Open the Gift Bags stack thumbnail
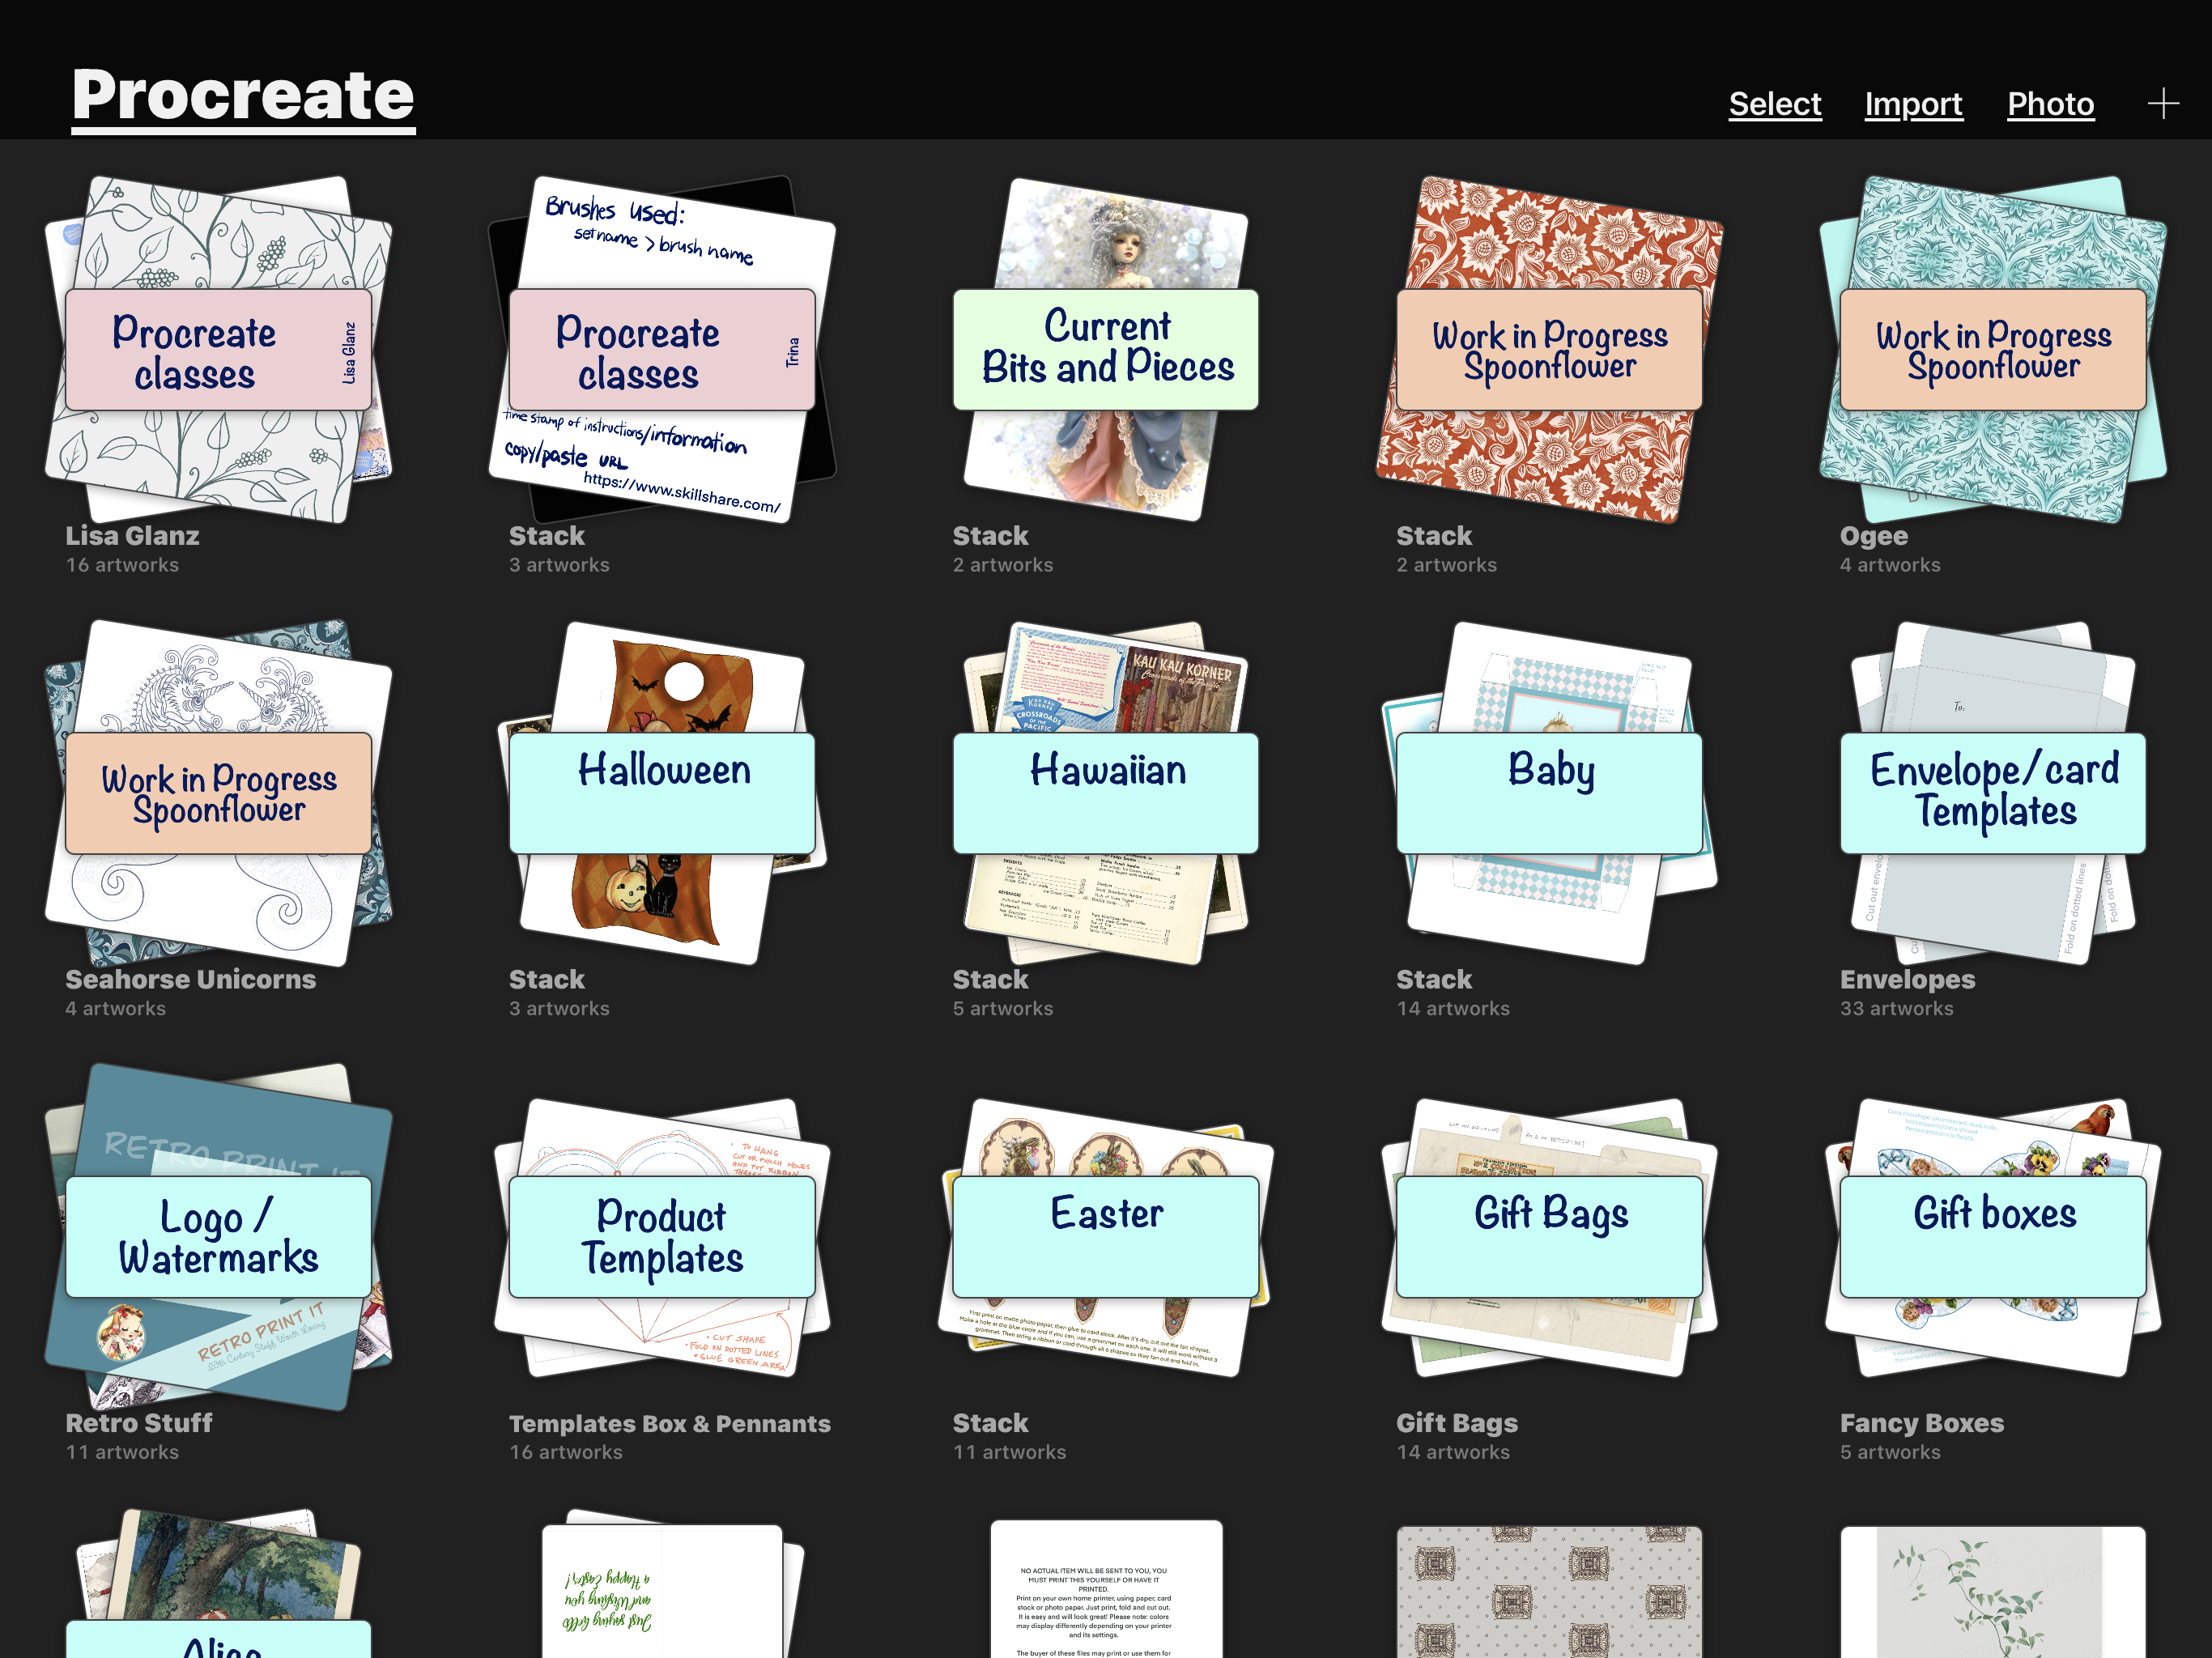The width and height of the screenshot is (2212, 1658). click(1549, 1237)
